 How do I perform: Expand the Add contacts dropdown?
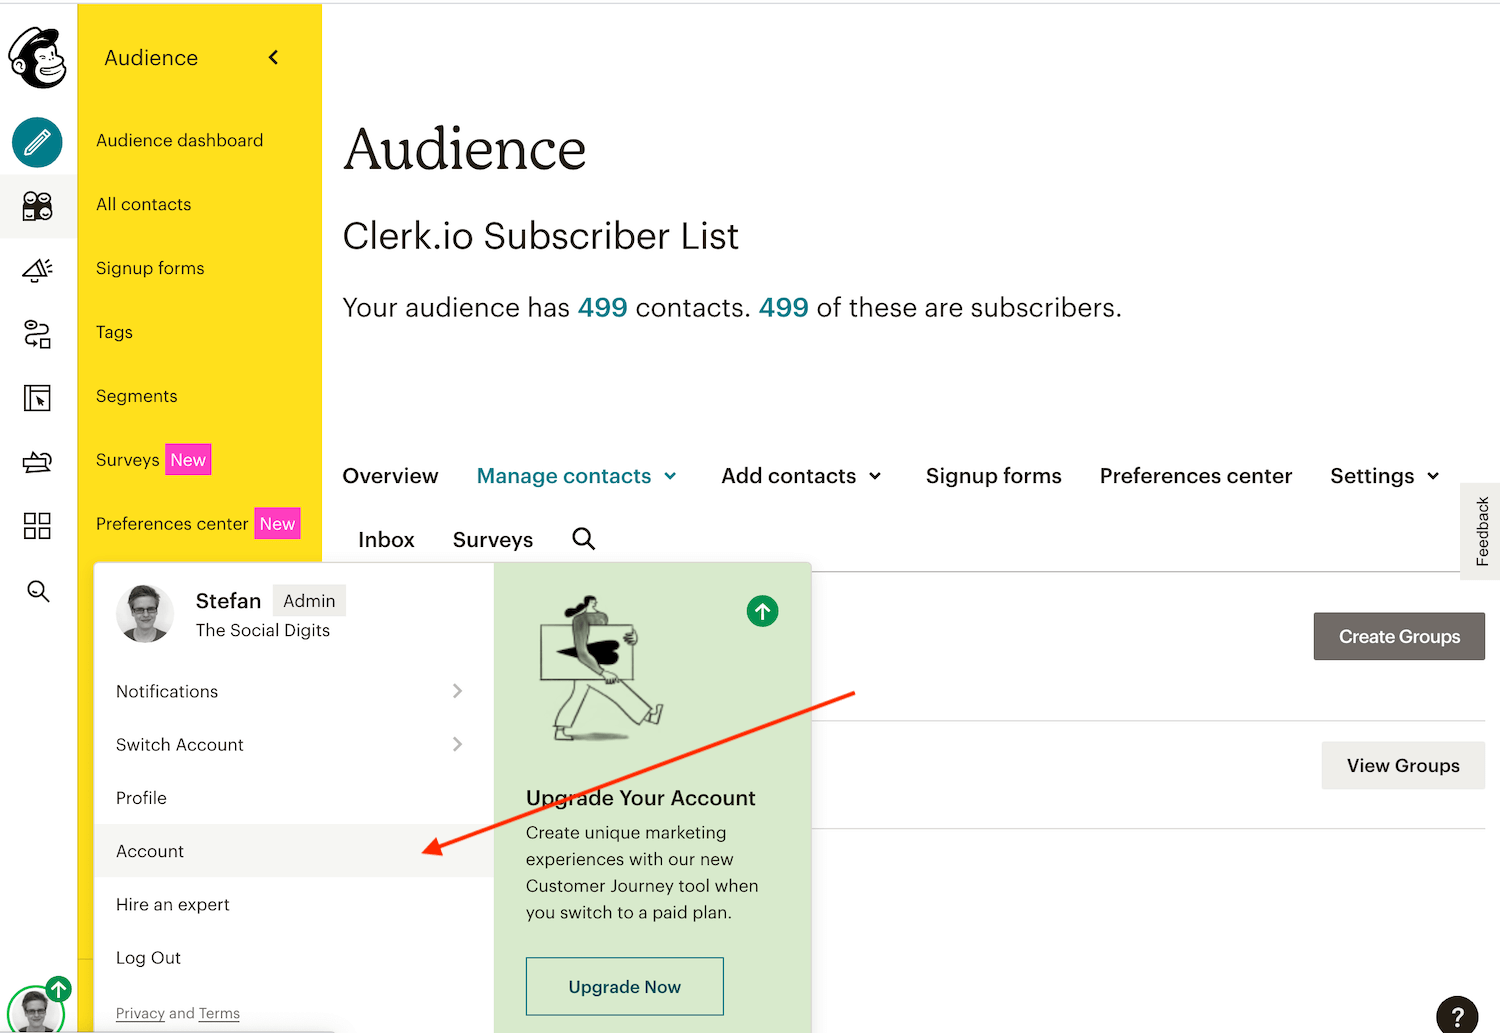coord(801,476)
